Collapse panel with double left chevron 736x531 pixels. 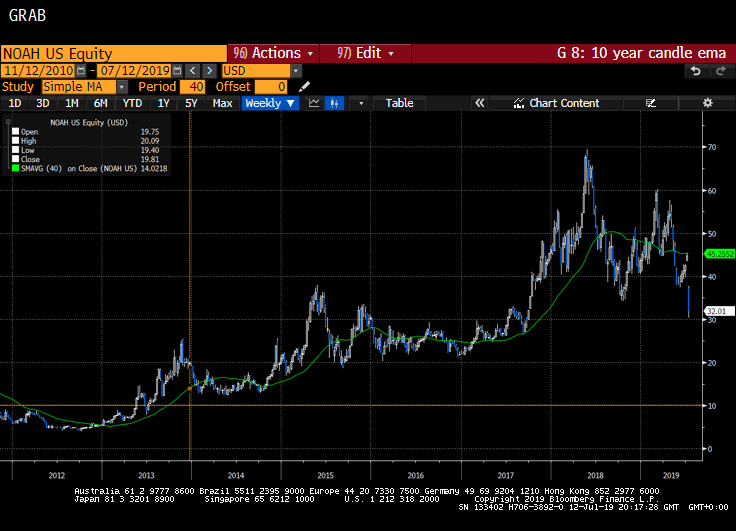click(x=480, y=103)
